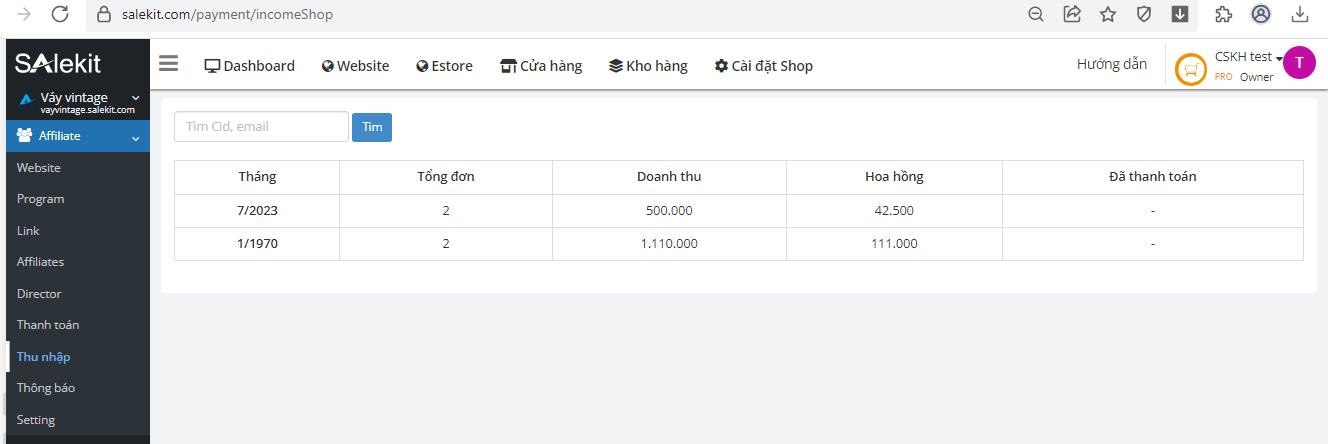
Task: Open browser downloads icon
Action: pyautogui.click(x=1300, y=14)
